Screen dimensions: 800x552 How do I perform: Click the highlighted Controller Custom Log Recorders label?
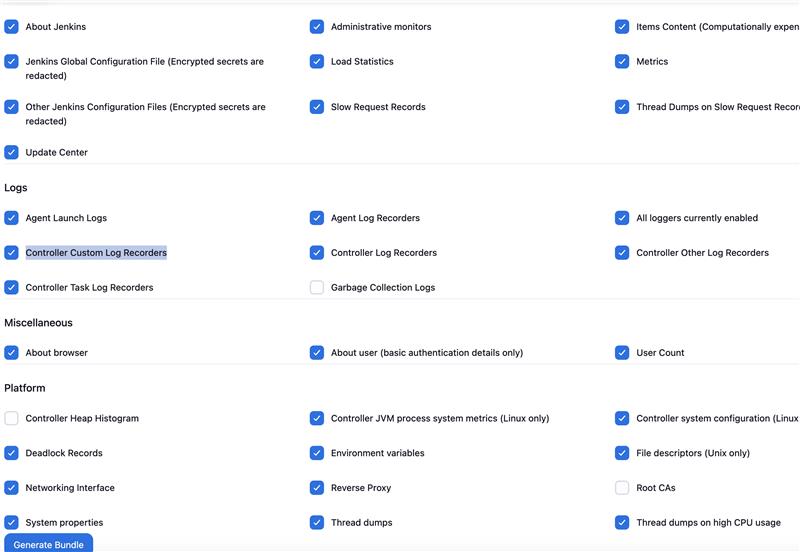click(96, 253)
